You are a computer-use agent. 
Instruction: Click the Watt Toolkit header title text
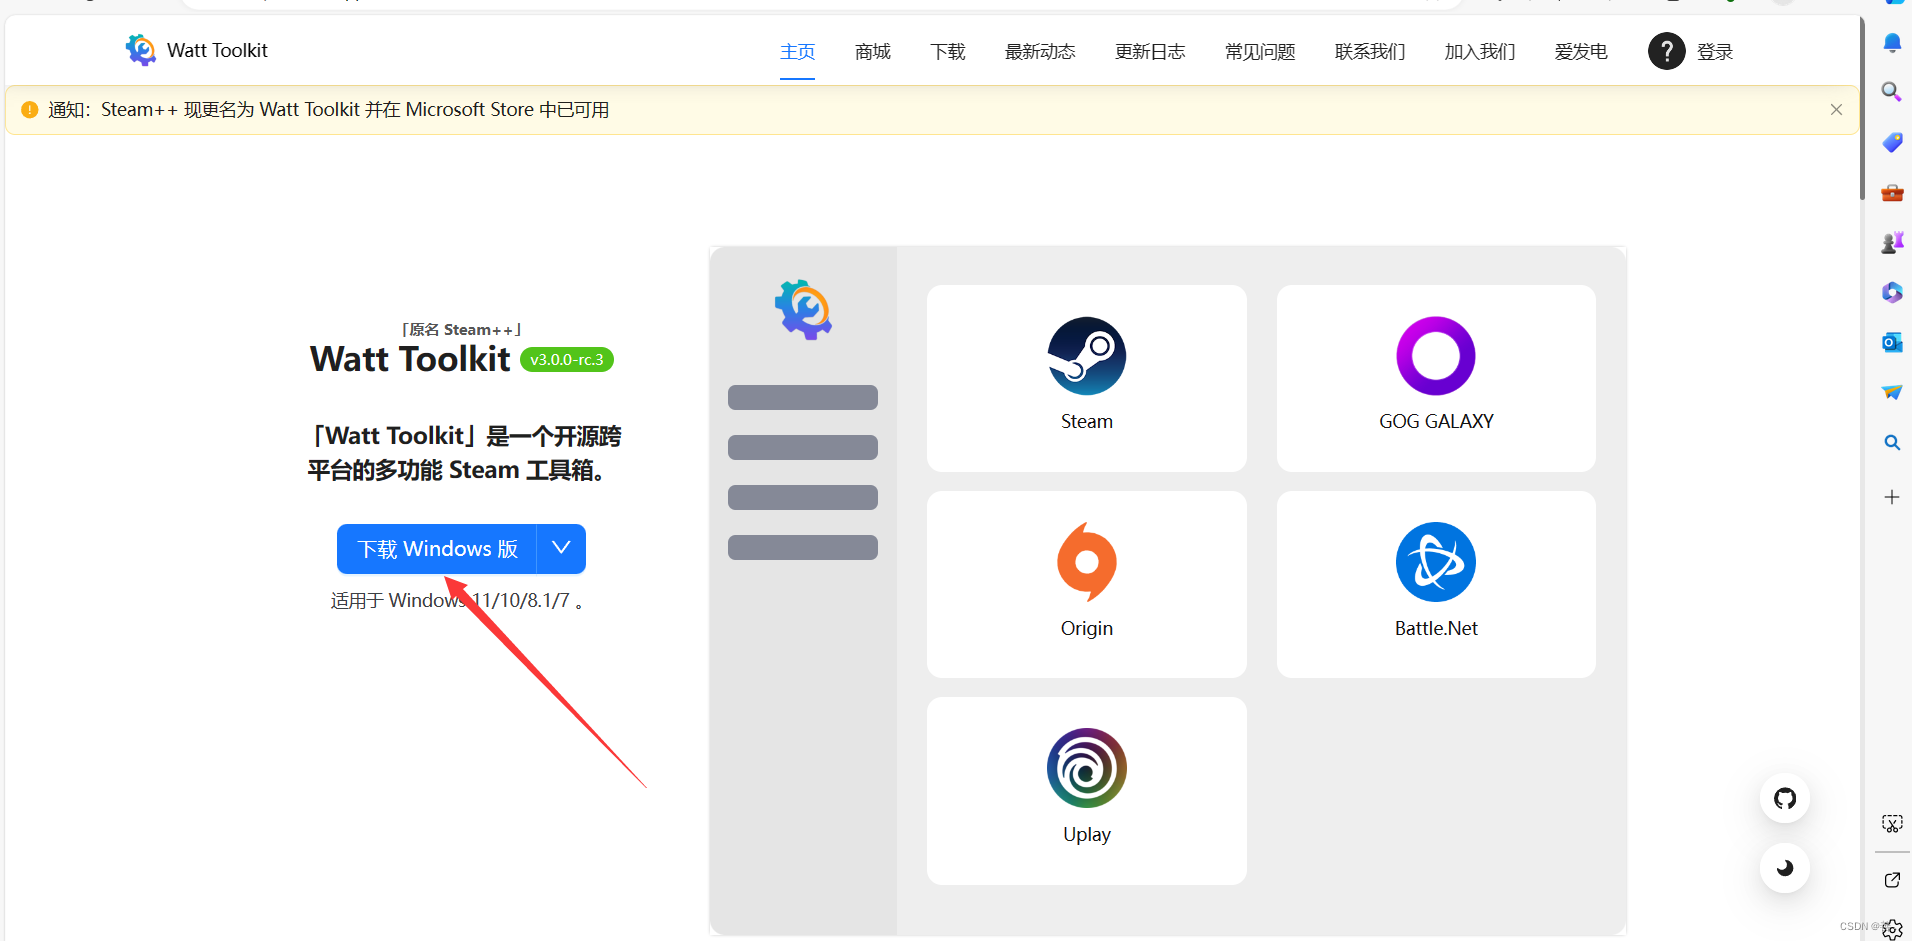217,50
